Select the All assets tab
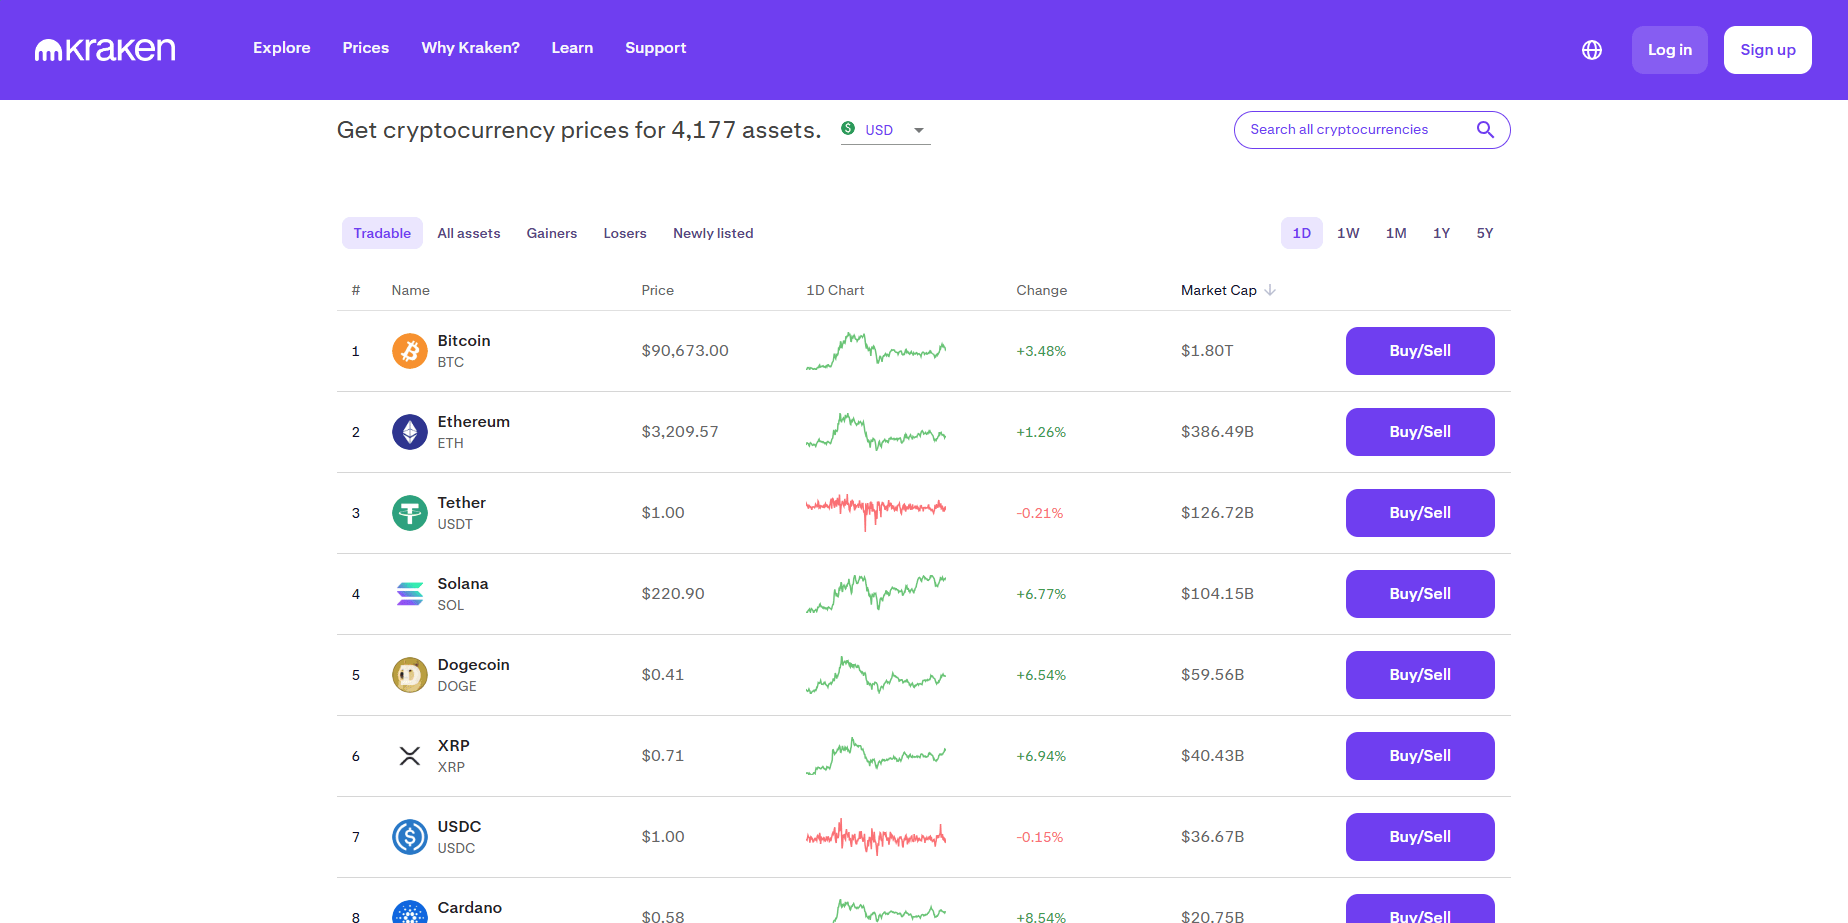The image size is (1848, 923). (x=469, y=233)
